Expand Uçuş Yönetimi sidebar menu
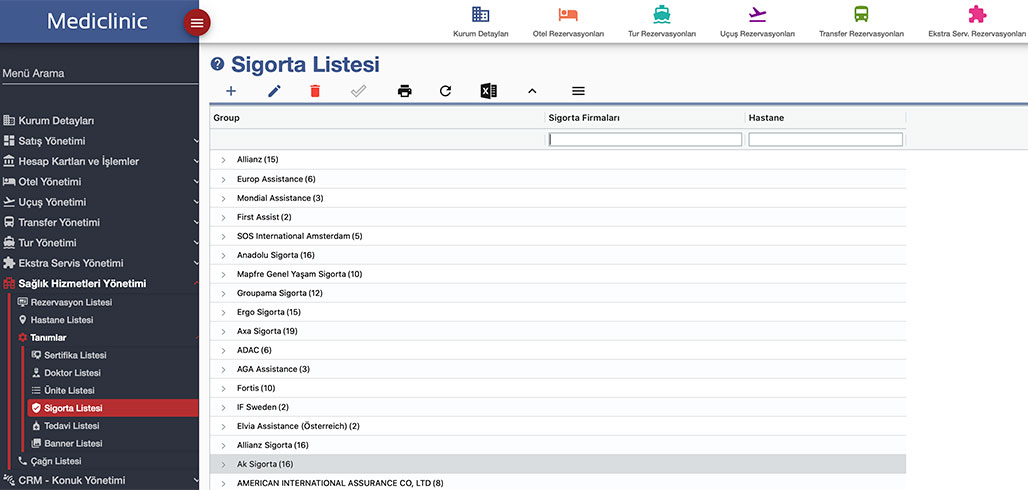1028x490 pixels. point(99,202)
